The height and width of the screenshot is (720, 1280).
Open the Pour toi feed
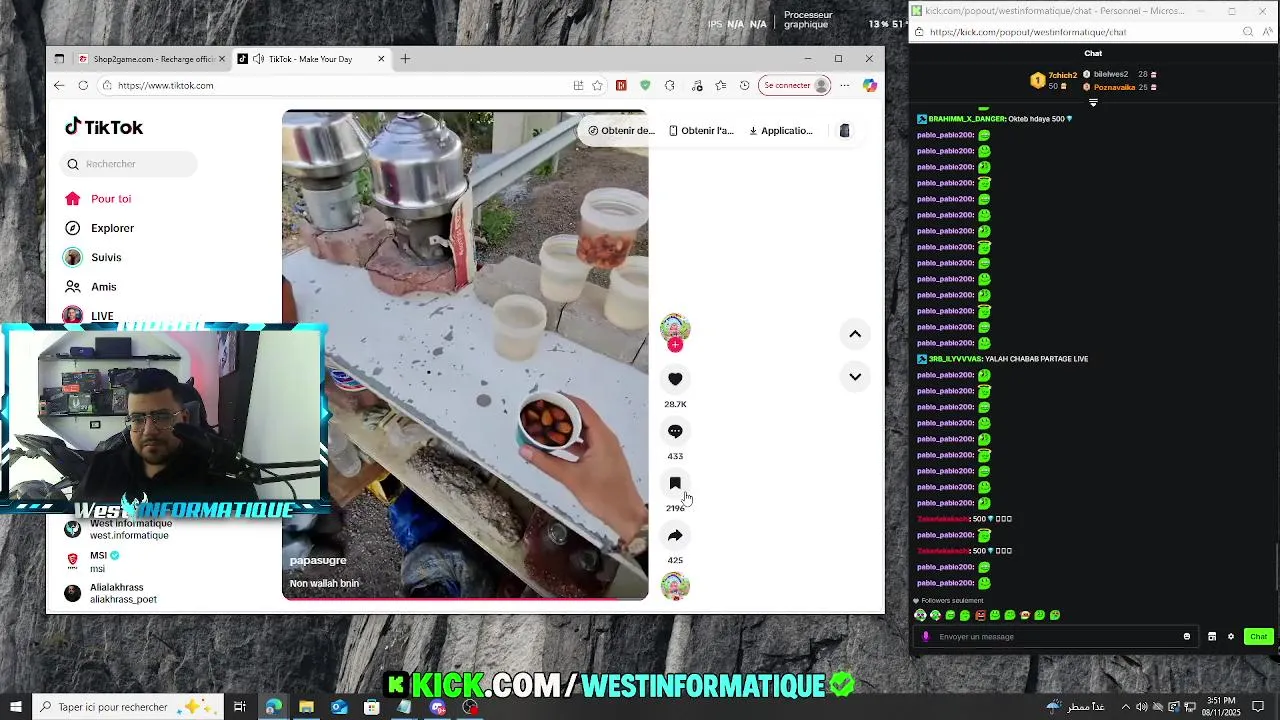(111, 199)
